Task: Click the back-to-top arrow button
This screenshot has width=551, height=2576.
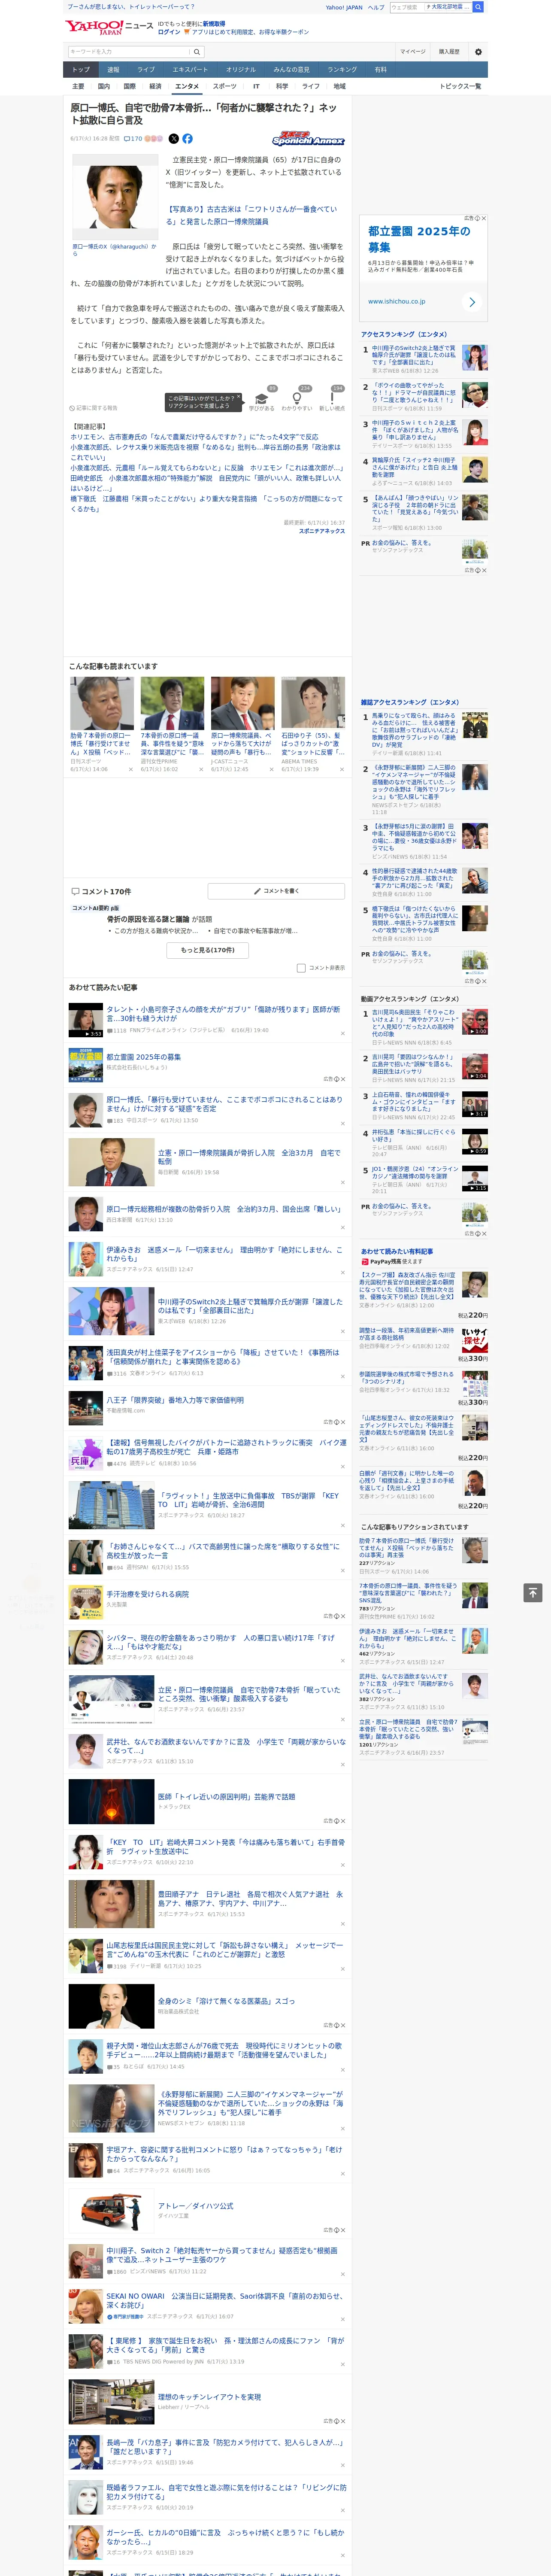Action: pyautogui.click(x=533, y=1592)
